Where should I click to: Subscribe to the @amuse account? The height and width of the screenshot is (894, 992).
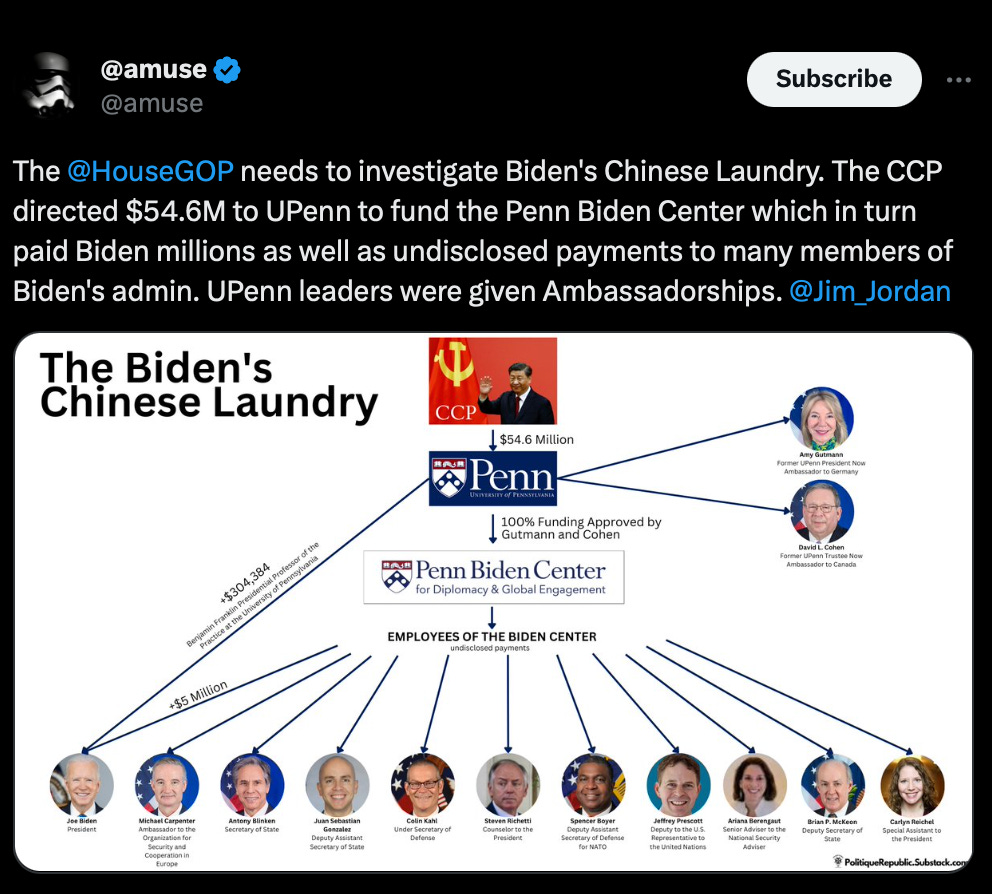point(834,79)
